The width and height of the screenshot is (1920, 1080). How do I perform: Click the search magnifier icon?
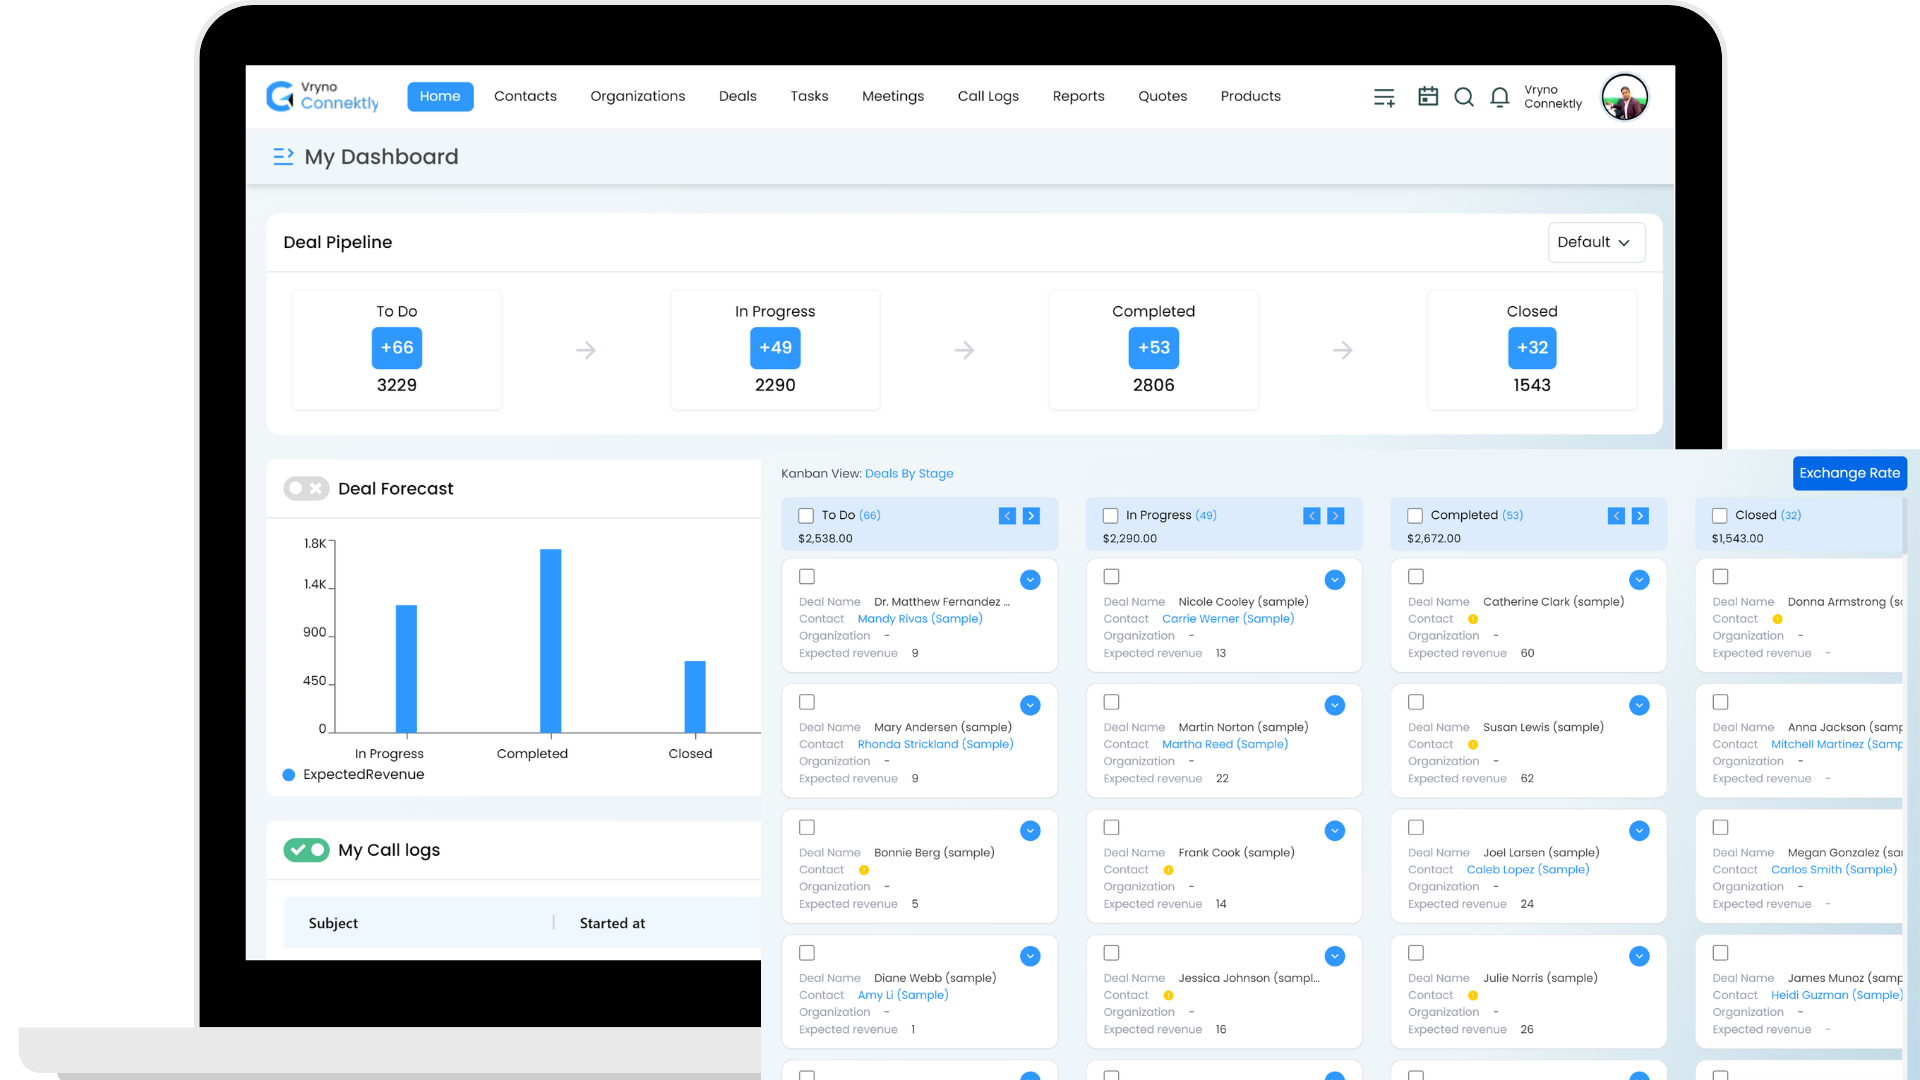tap(1464, 97)
